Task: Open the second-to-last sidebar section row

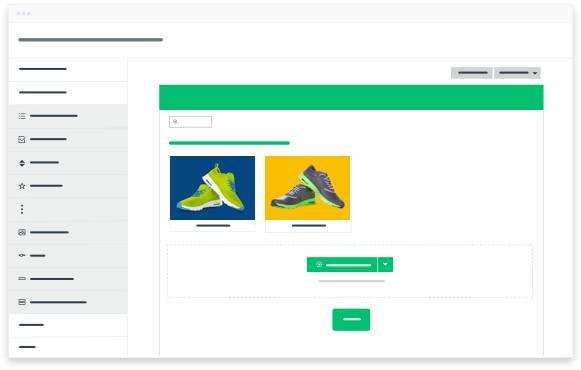Action: (68, 325)
